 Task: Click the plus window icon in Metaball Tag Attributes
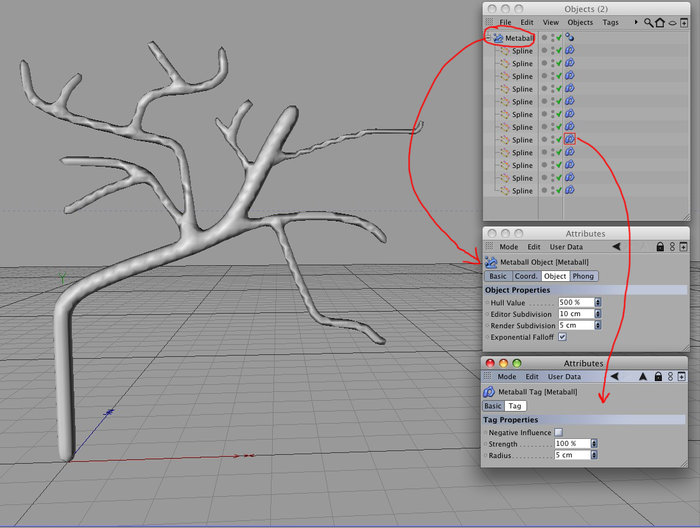pos(681,376)
